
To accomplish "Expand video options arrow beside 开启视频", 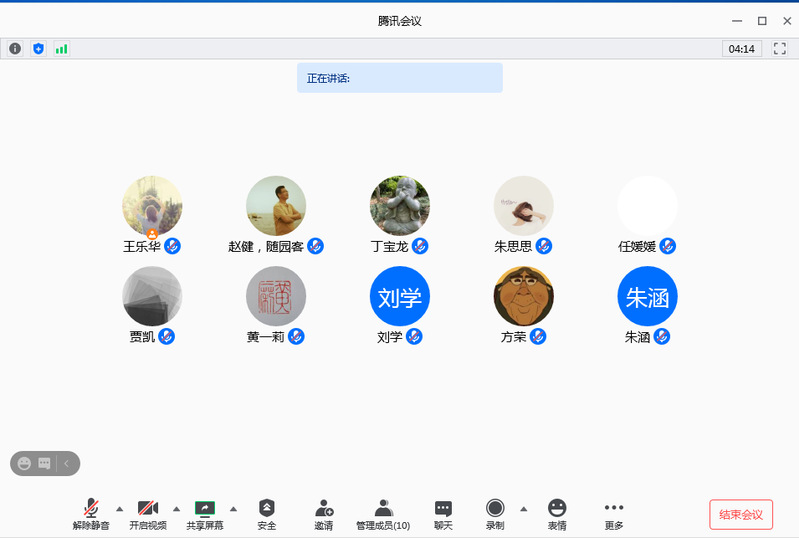I will coord(177,508).
